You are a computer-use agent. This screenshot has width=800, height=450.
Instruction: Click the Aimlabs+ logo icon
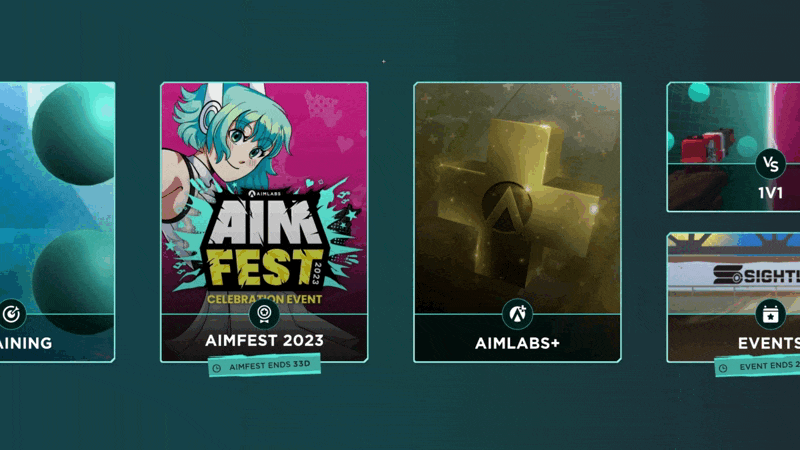click(x=517, y=314)
